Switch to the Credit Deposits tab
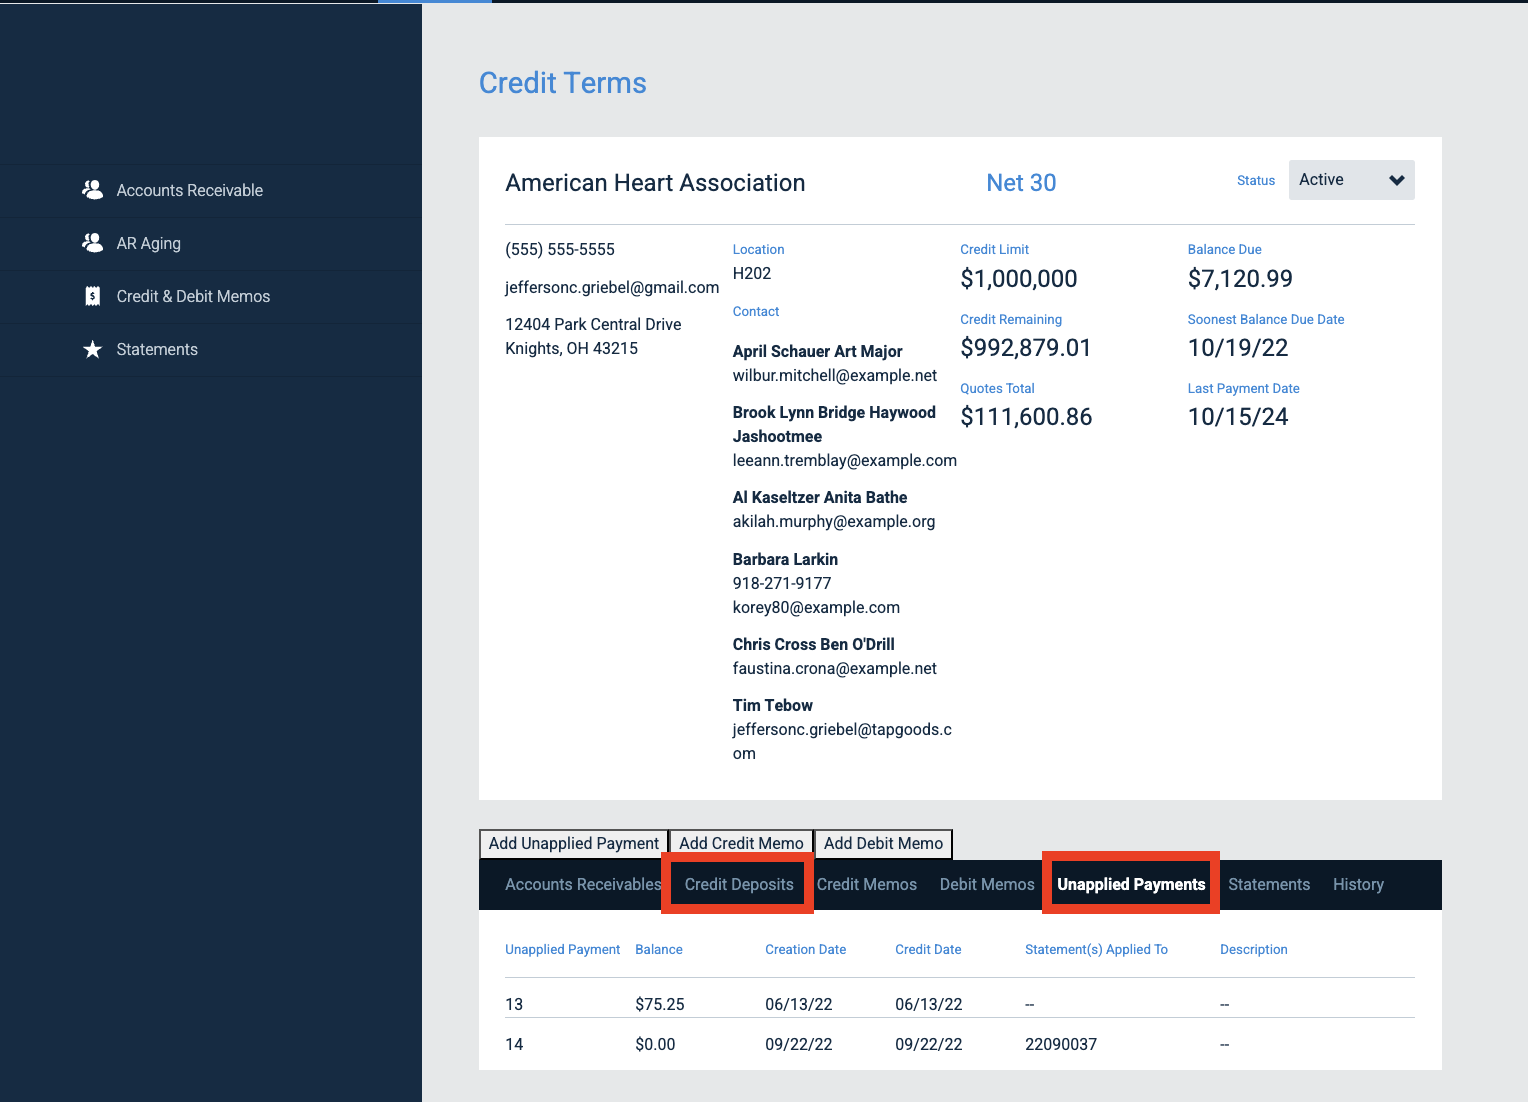The image size is (1528, 1102). 737,884
